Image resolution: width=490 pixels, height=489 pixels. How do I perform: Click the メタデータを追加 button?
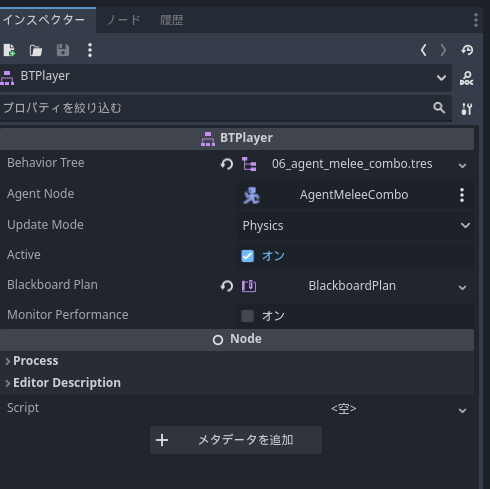(236, 440)
